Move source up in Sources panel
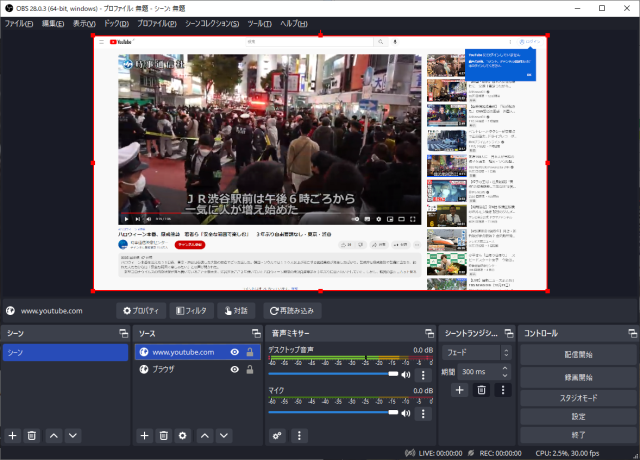The image size is (640, 460). 204,436
